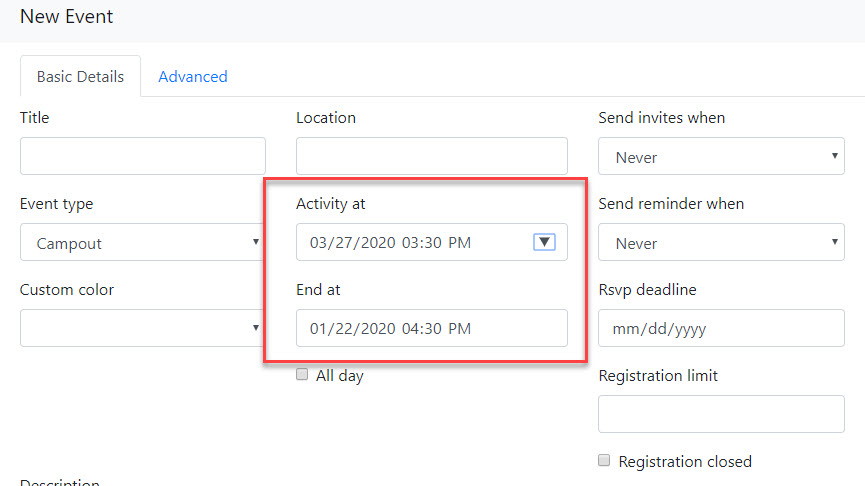Focus the Location input box
The width and height of the screenshot is (865, 486).
click(x=431, y=156)
